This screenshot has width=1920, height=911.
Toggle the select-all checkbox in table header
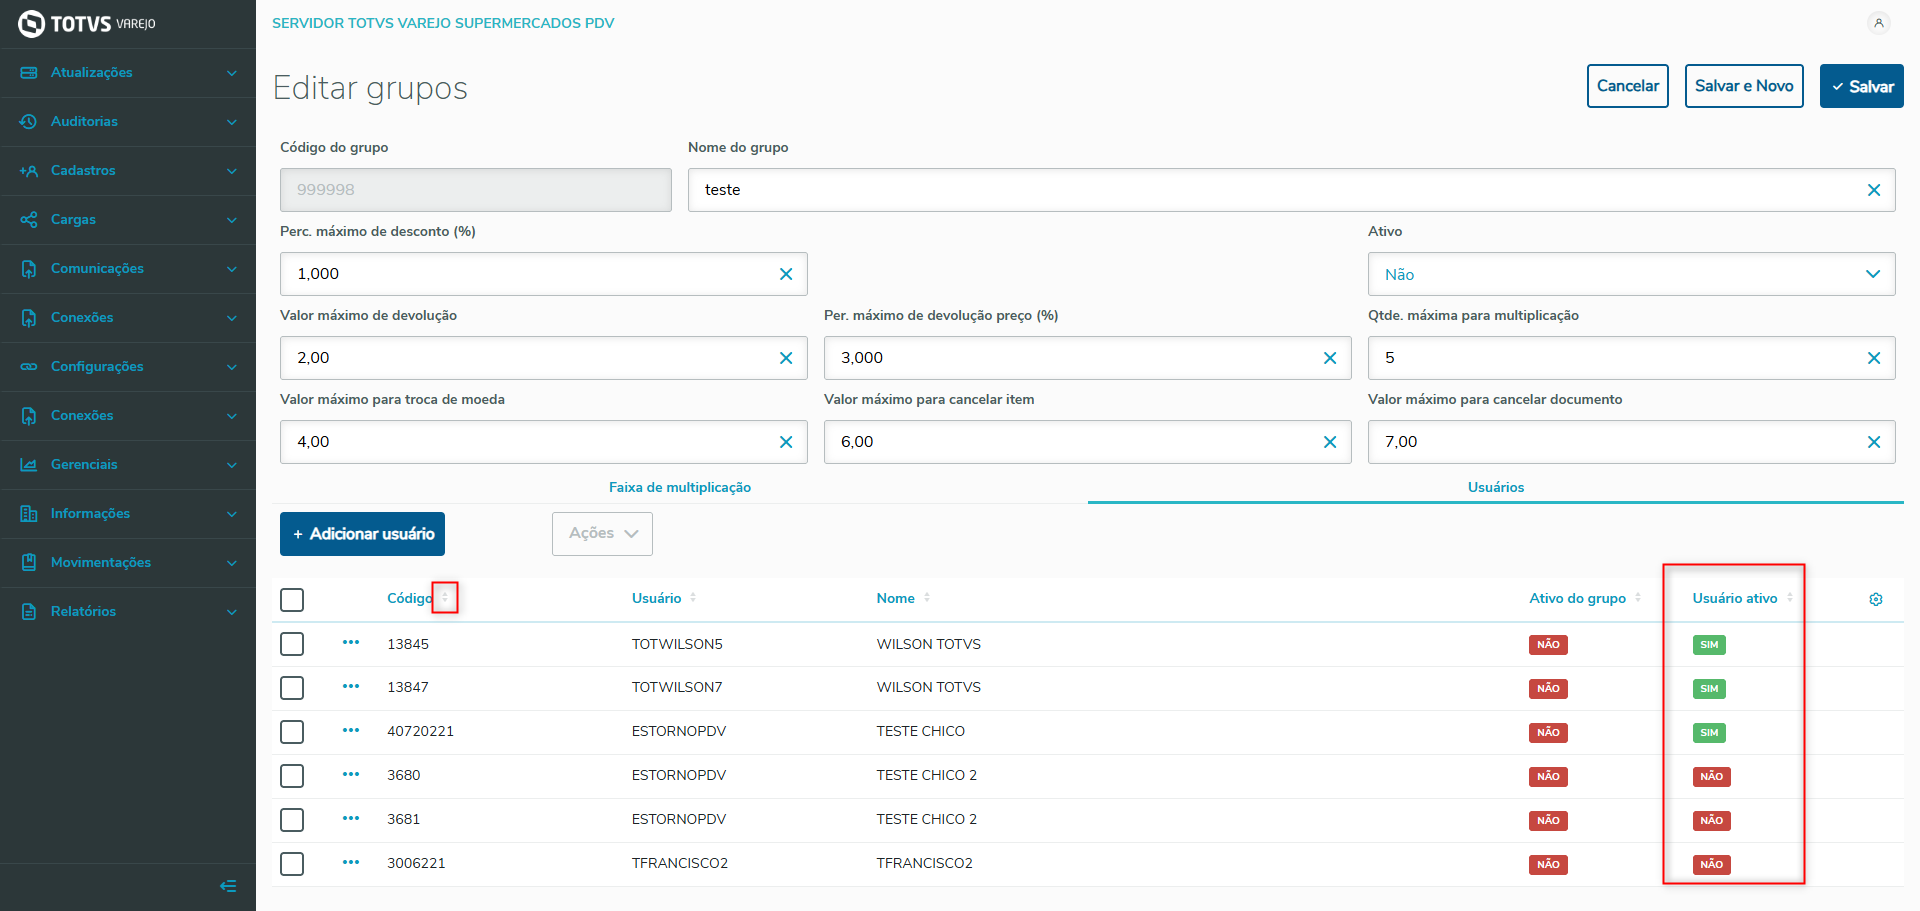[292, 600]
